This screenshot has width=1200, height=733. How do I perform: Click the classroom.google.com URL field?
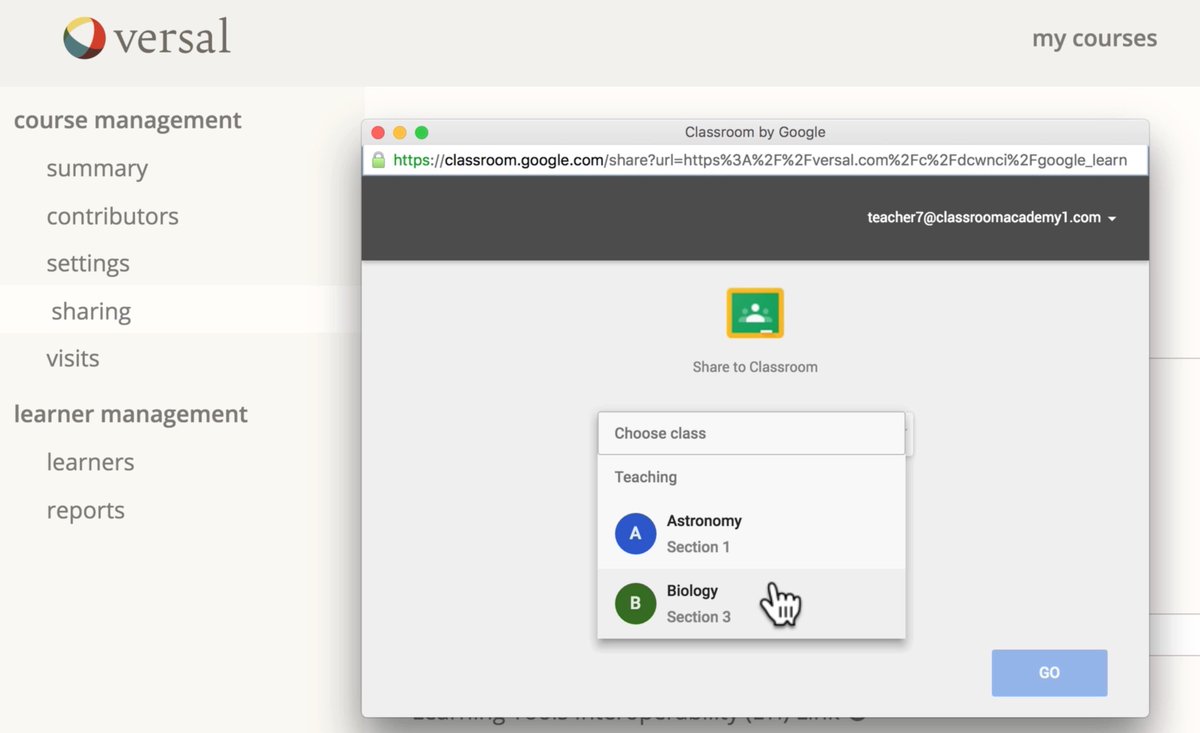755,160
